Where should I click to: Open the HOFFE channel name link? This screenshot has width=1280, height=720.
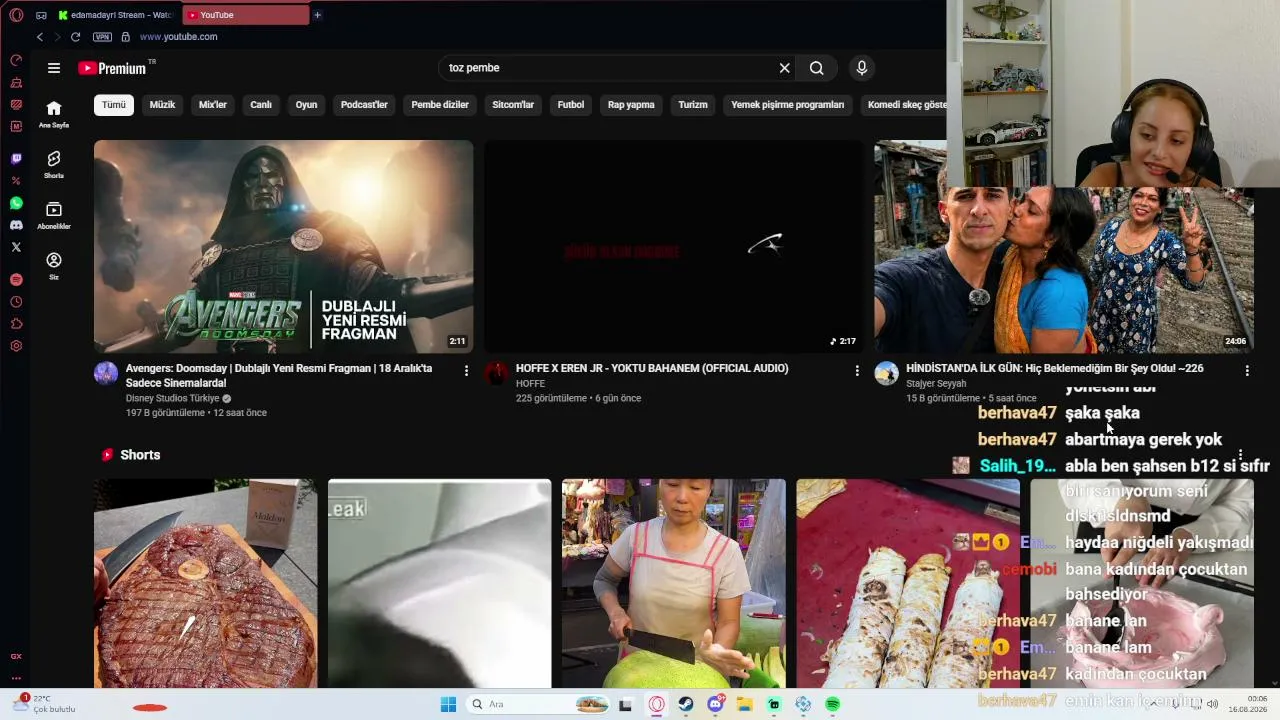[x=530, y=384]
